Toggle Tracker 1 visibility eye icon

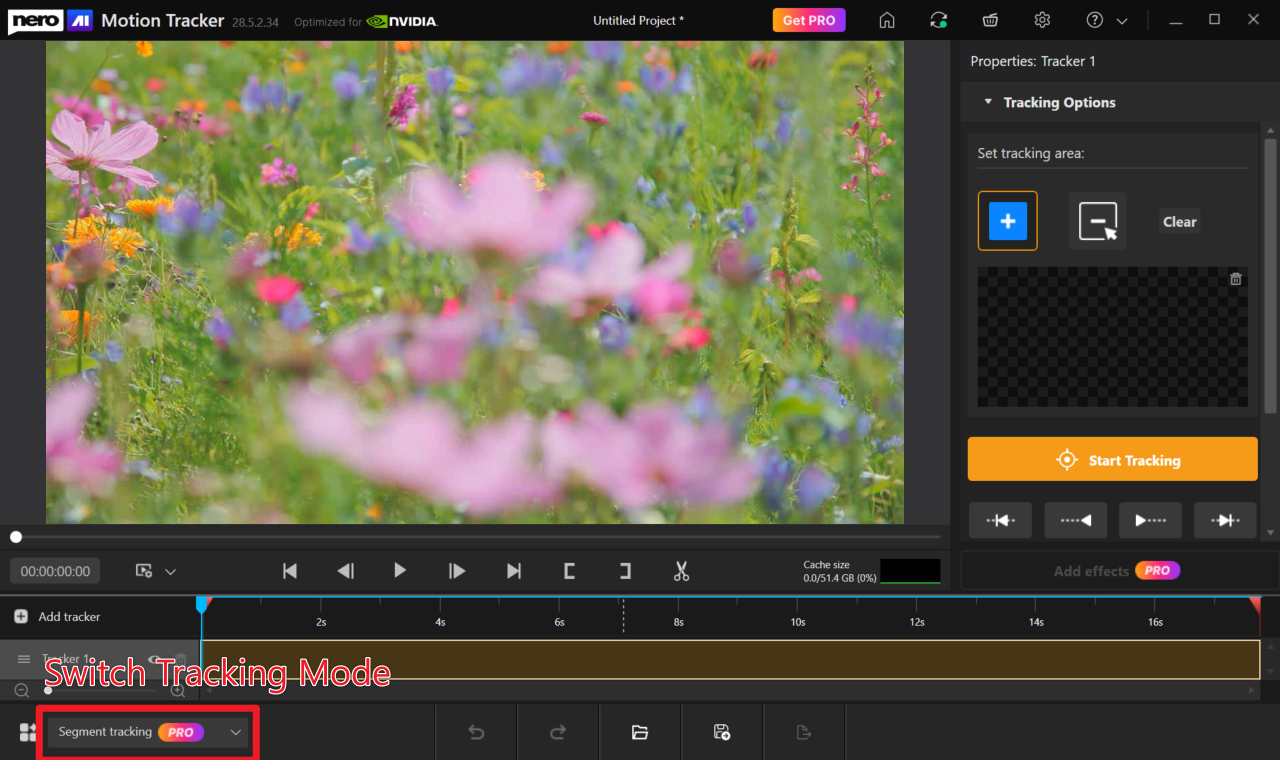click(x=155, y=660)
